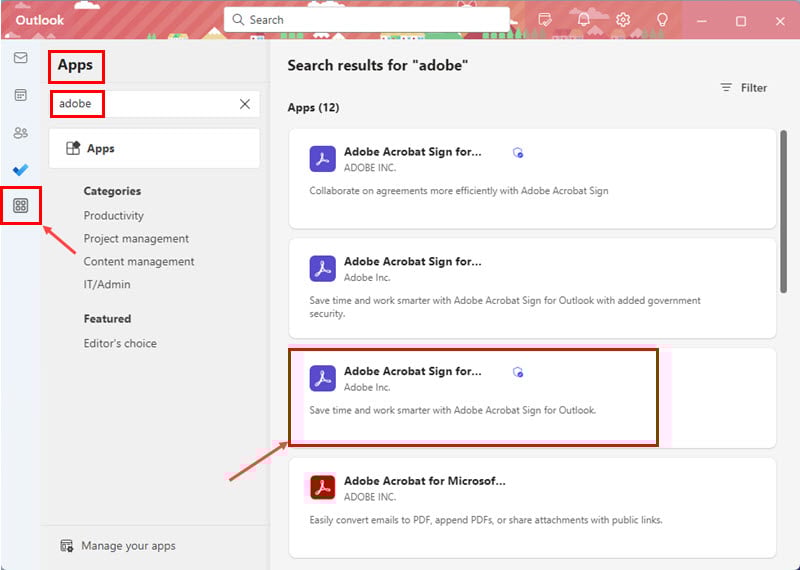Open the Tips lightbulb icon

[x=662, y=20]
